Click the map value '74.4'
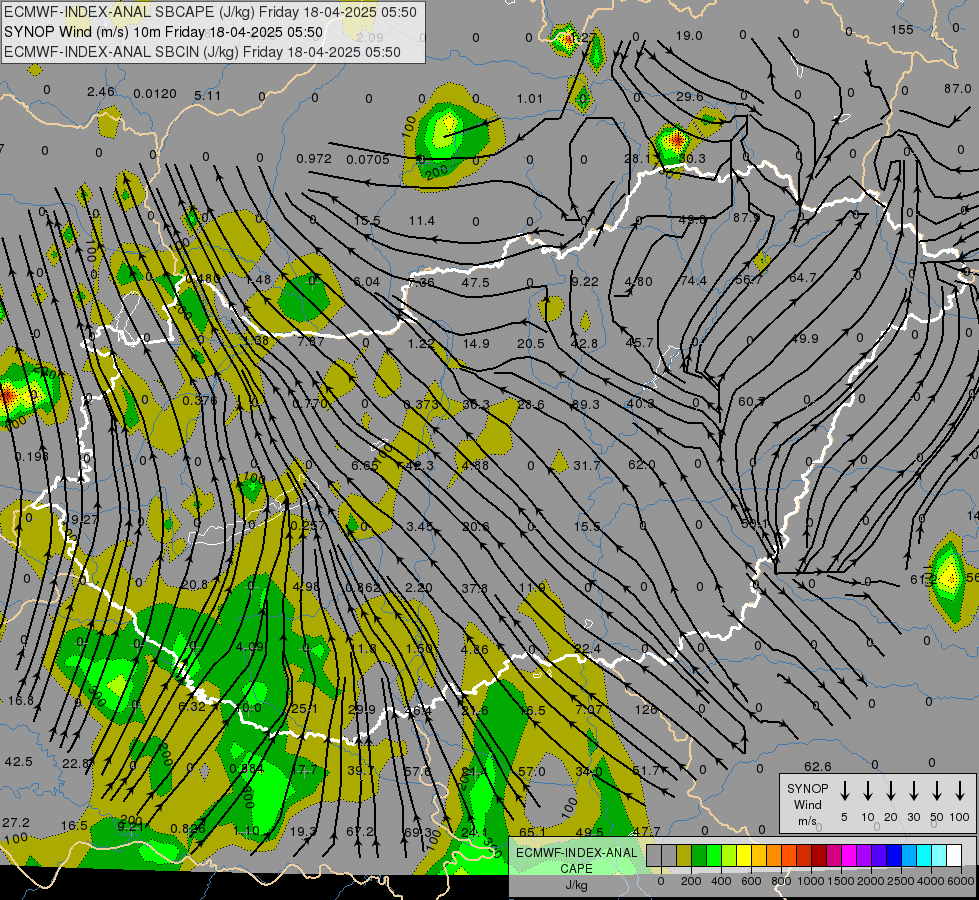The width and height of the screenshot is (979, 900). click(x=694, y=281)
